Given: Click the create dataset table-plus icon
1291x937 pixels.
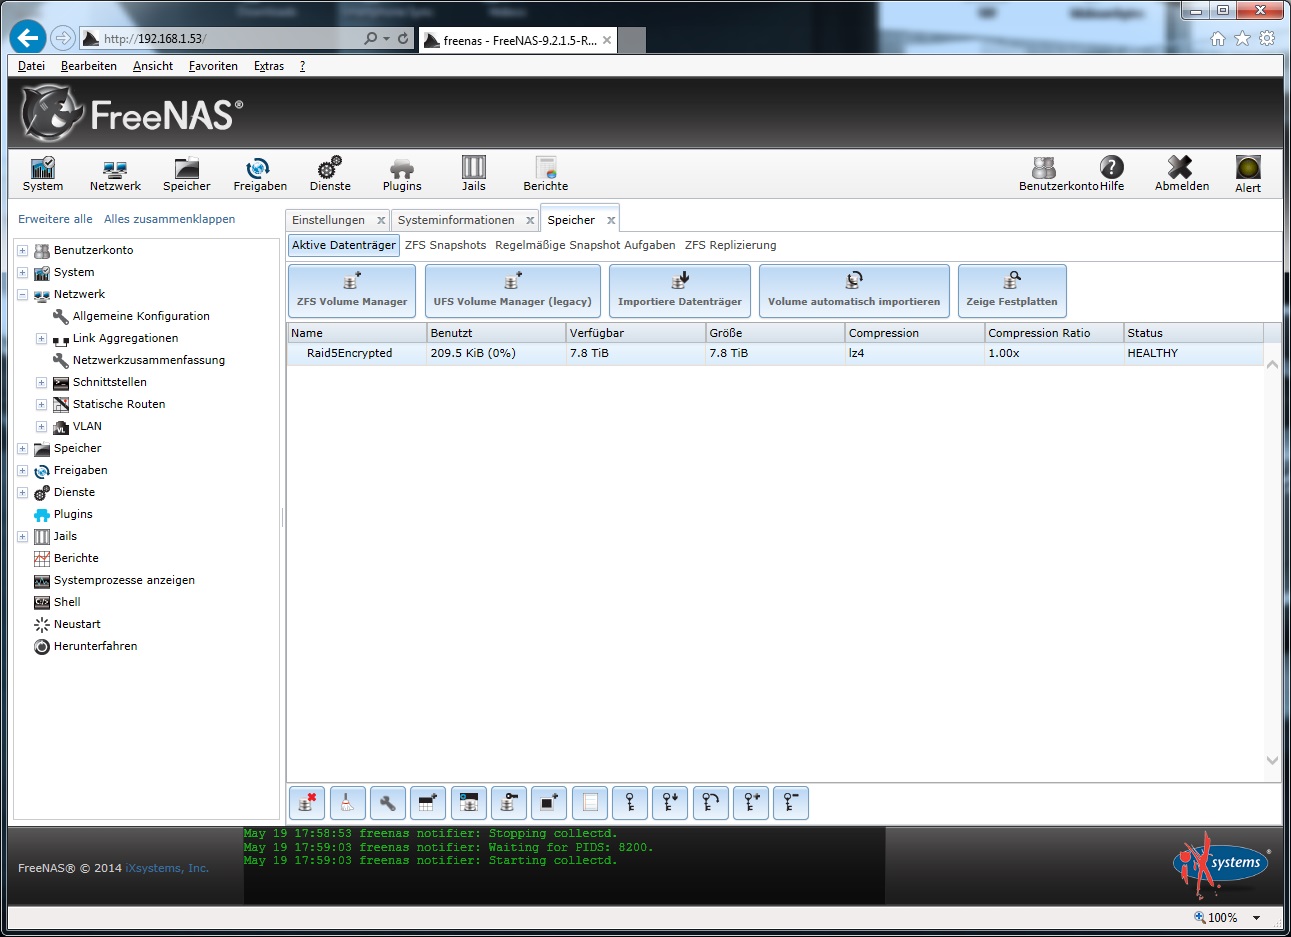Looking at the screenshot, I should (x=428, y=802).
